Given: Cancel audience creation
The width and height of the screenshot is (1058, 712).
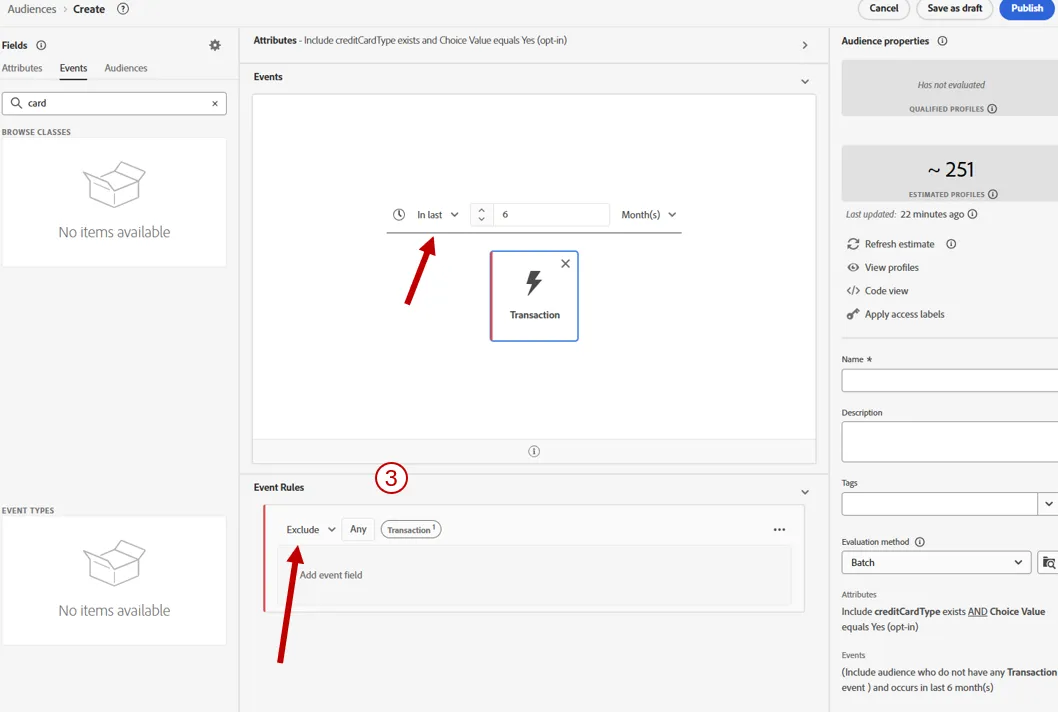Looking at the screenshot, I should click(x=884, y=9).
